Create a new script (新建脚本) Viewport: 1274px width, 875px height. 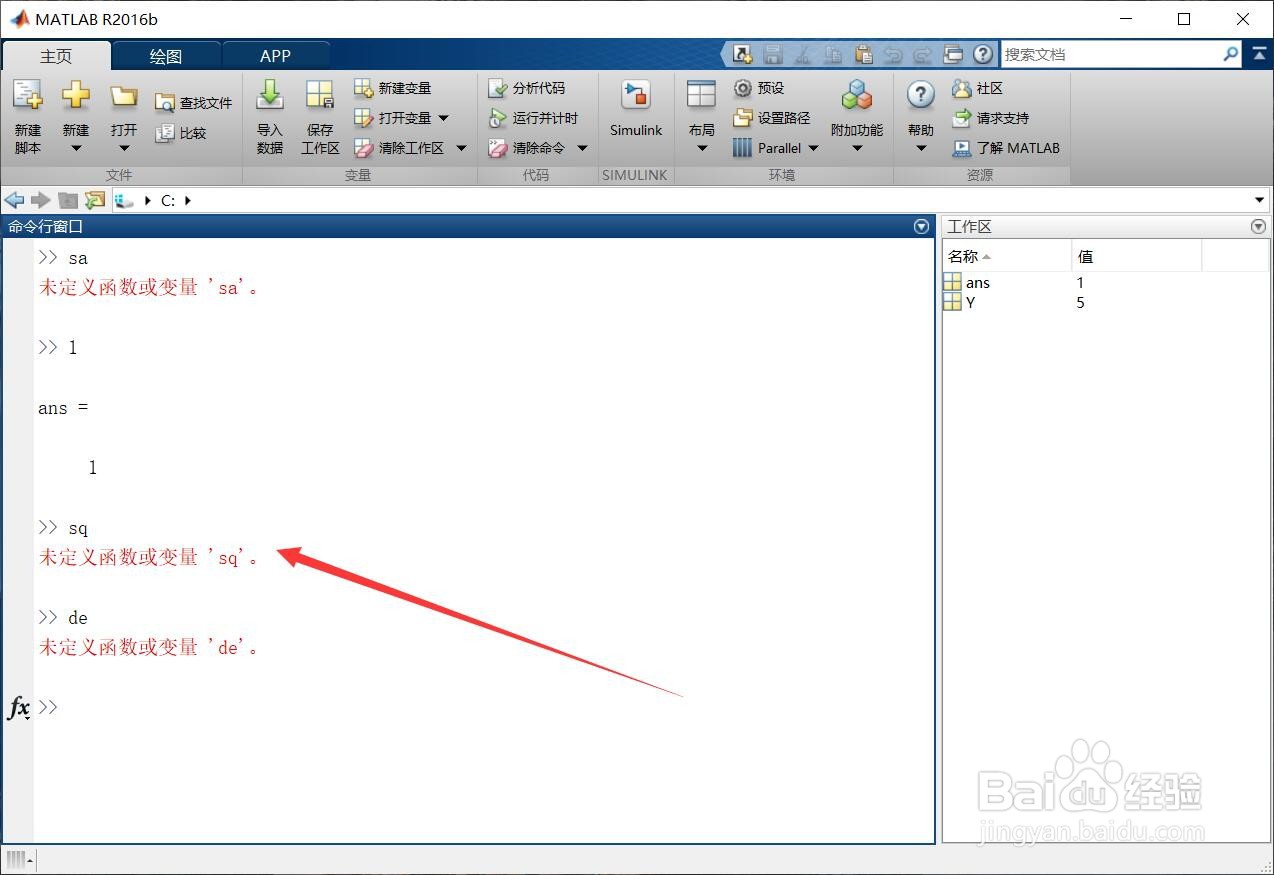pos(28,118)
